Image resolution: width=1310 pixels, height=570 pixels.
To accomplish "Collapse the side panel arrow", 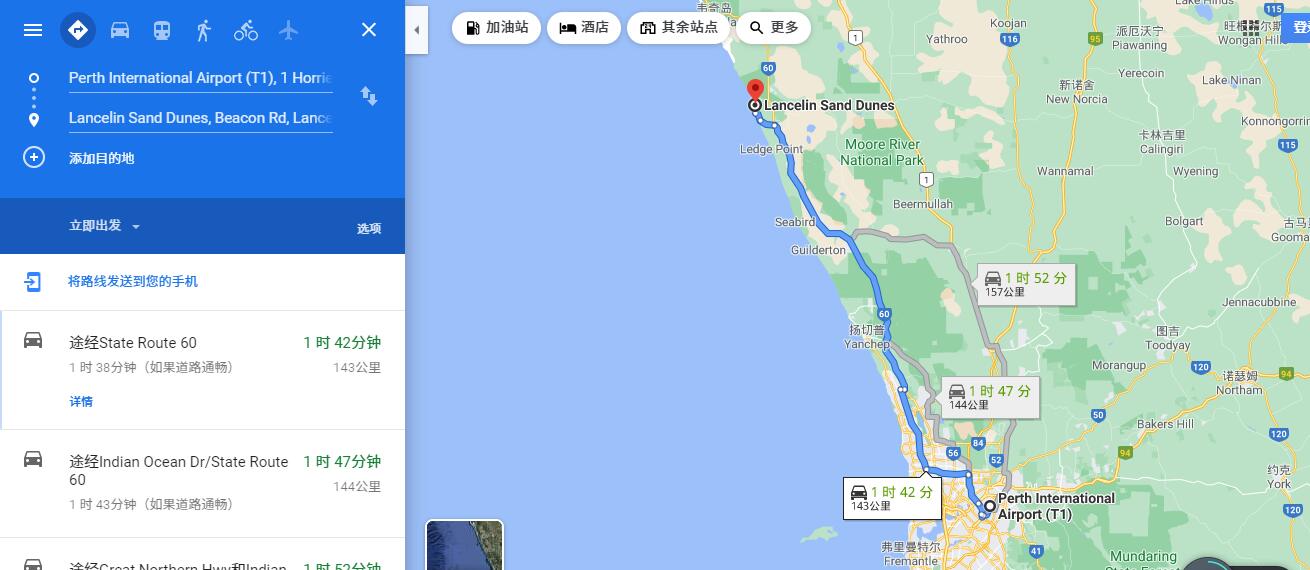I will point(416,30).
